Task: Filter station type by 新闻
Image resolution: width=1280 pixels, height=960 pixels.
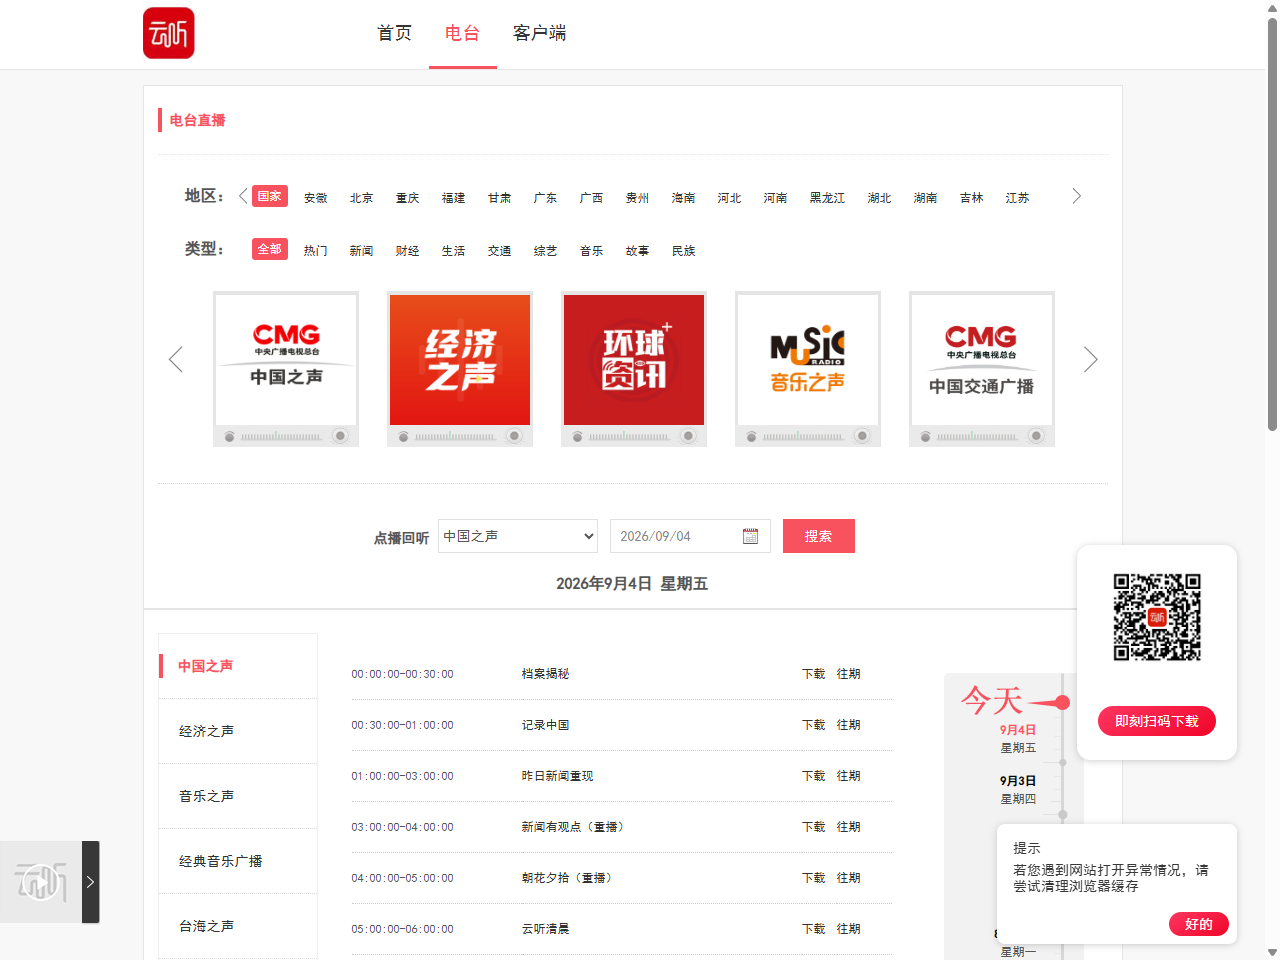Action: coord(362,251)
